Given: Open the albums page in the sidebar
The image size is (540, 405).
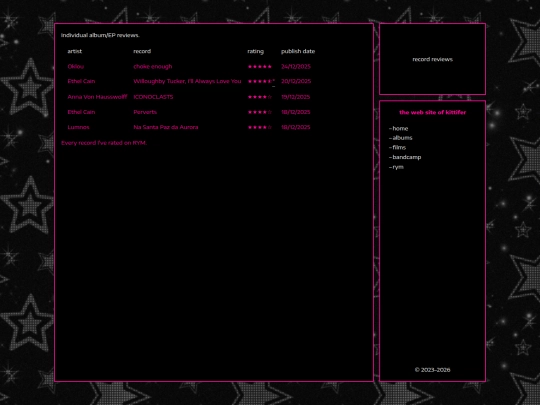Looking at the screenshot, I should [x=402, y=138].
